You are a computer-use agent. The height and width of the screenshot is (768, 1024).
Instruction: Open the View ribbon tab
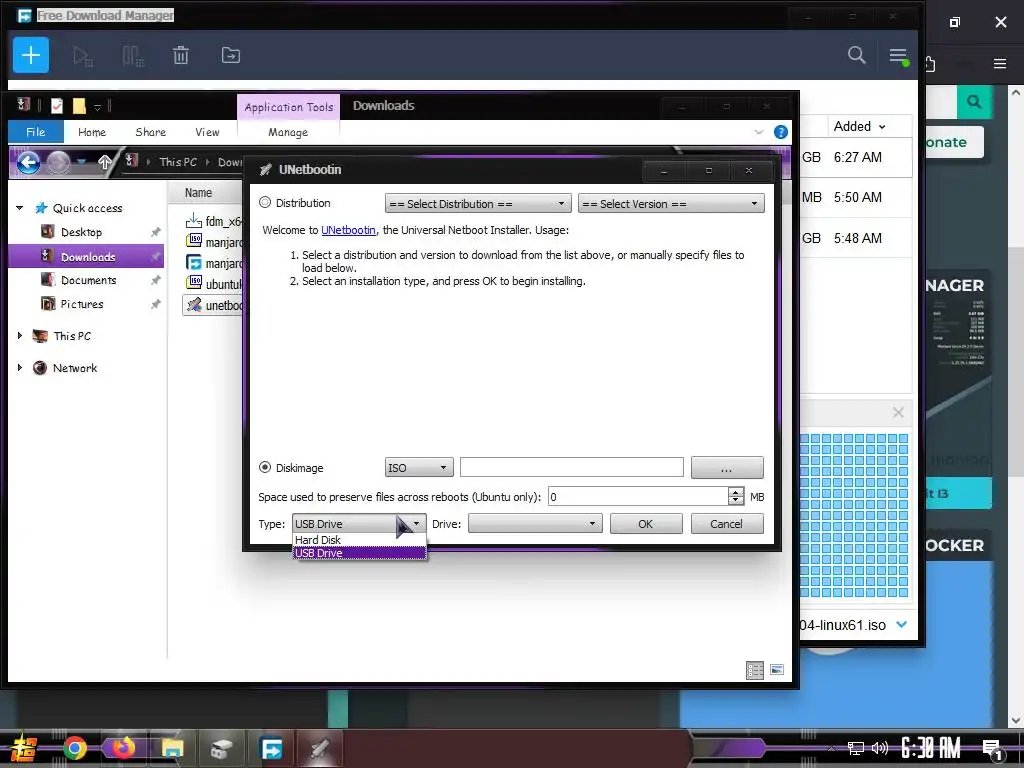pos(208,132)
